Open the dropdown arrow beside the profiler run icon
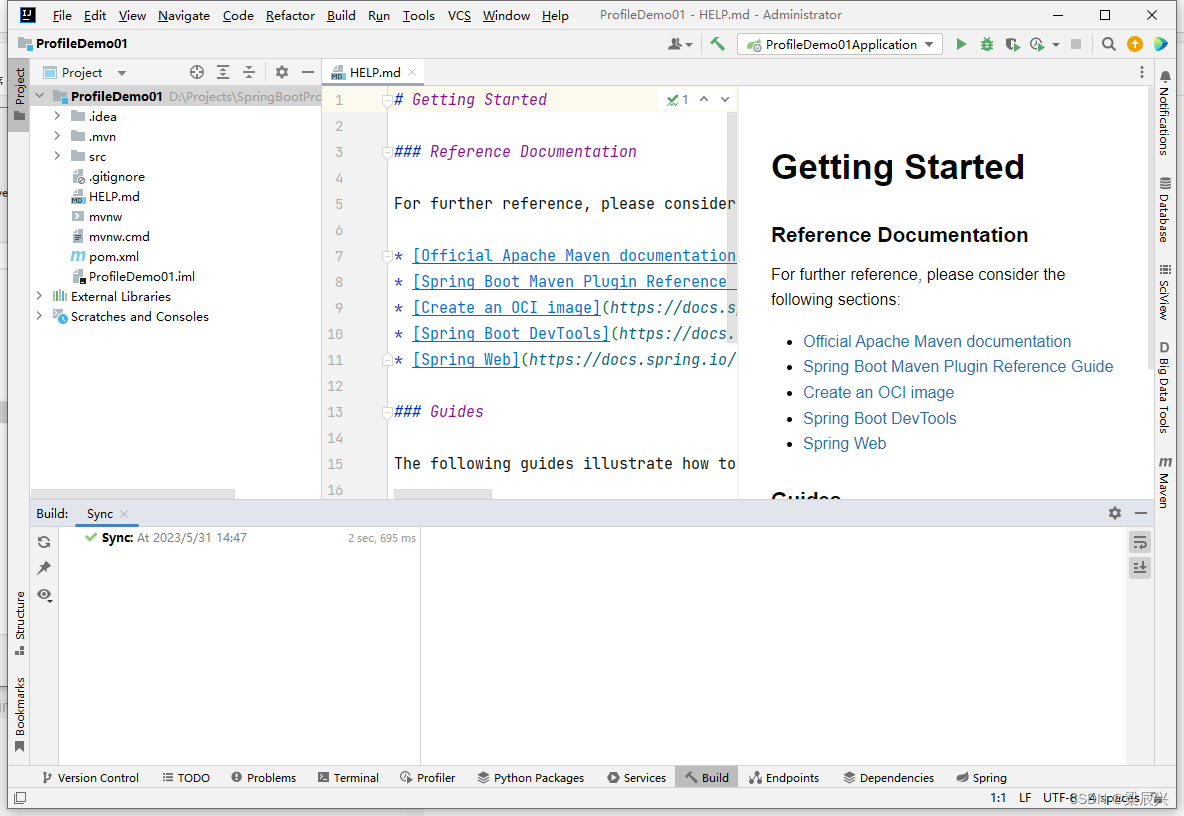This screenshot has height=816, width=1184. [1056, 45]
